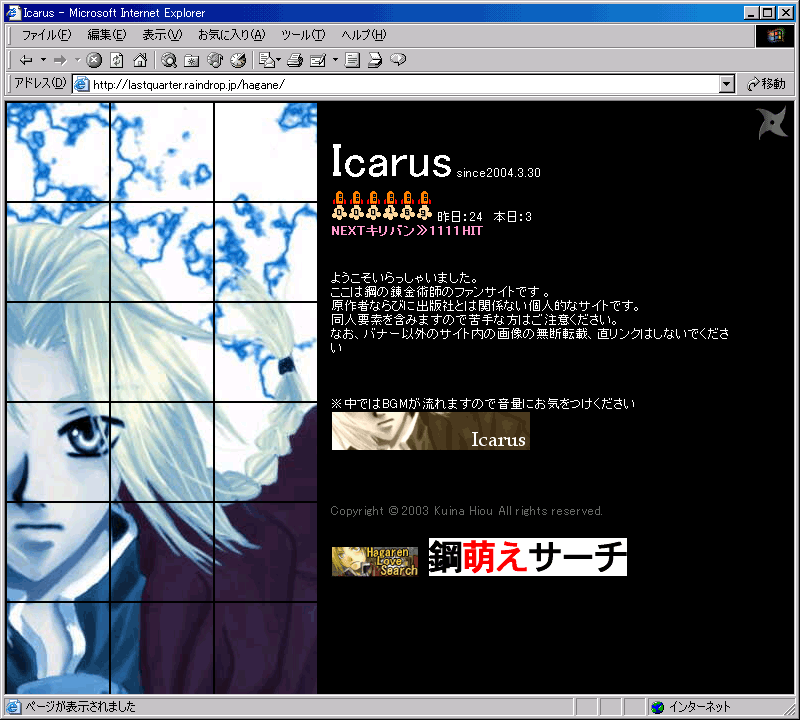This screenshot has width=800, height=720.
Task: Refresh the current page
Action: pyautogui.click(x=117, y=60)
